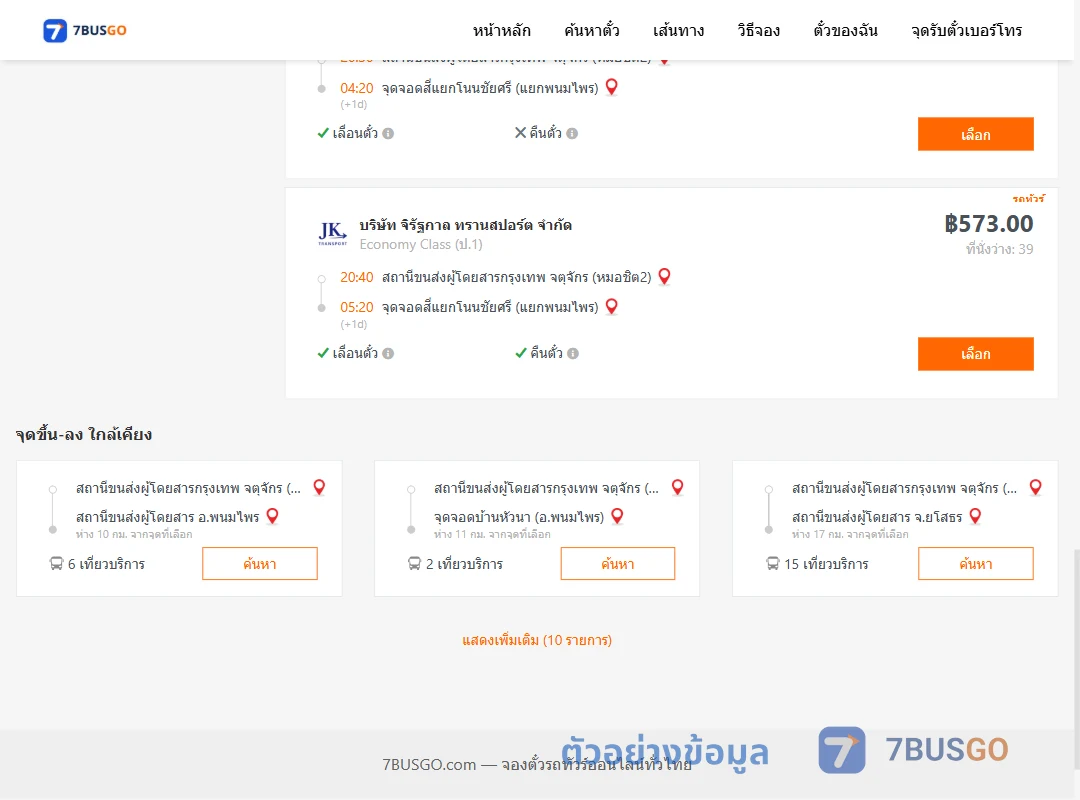
Task: Open the วิธีจอง menu item
Action: [x=758, y=30]
